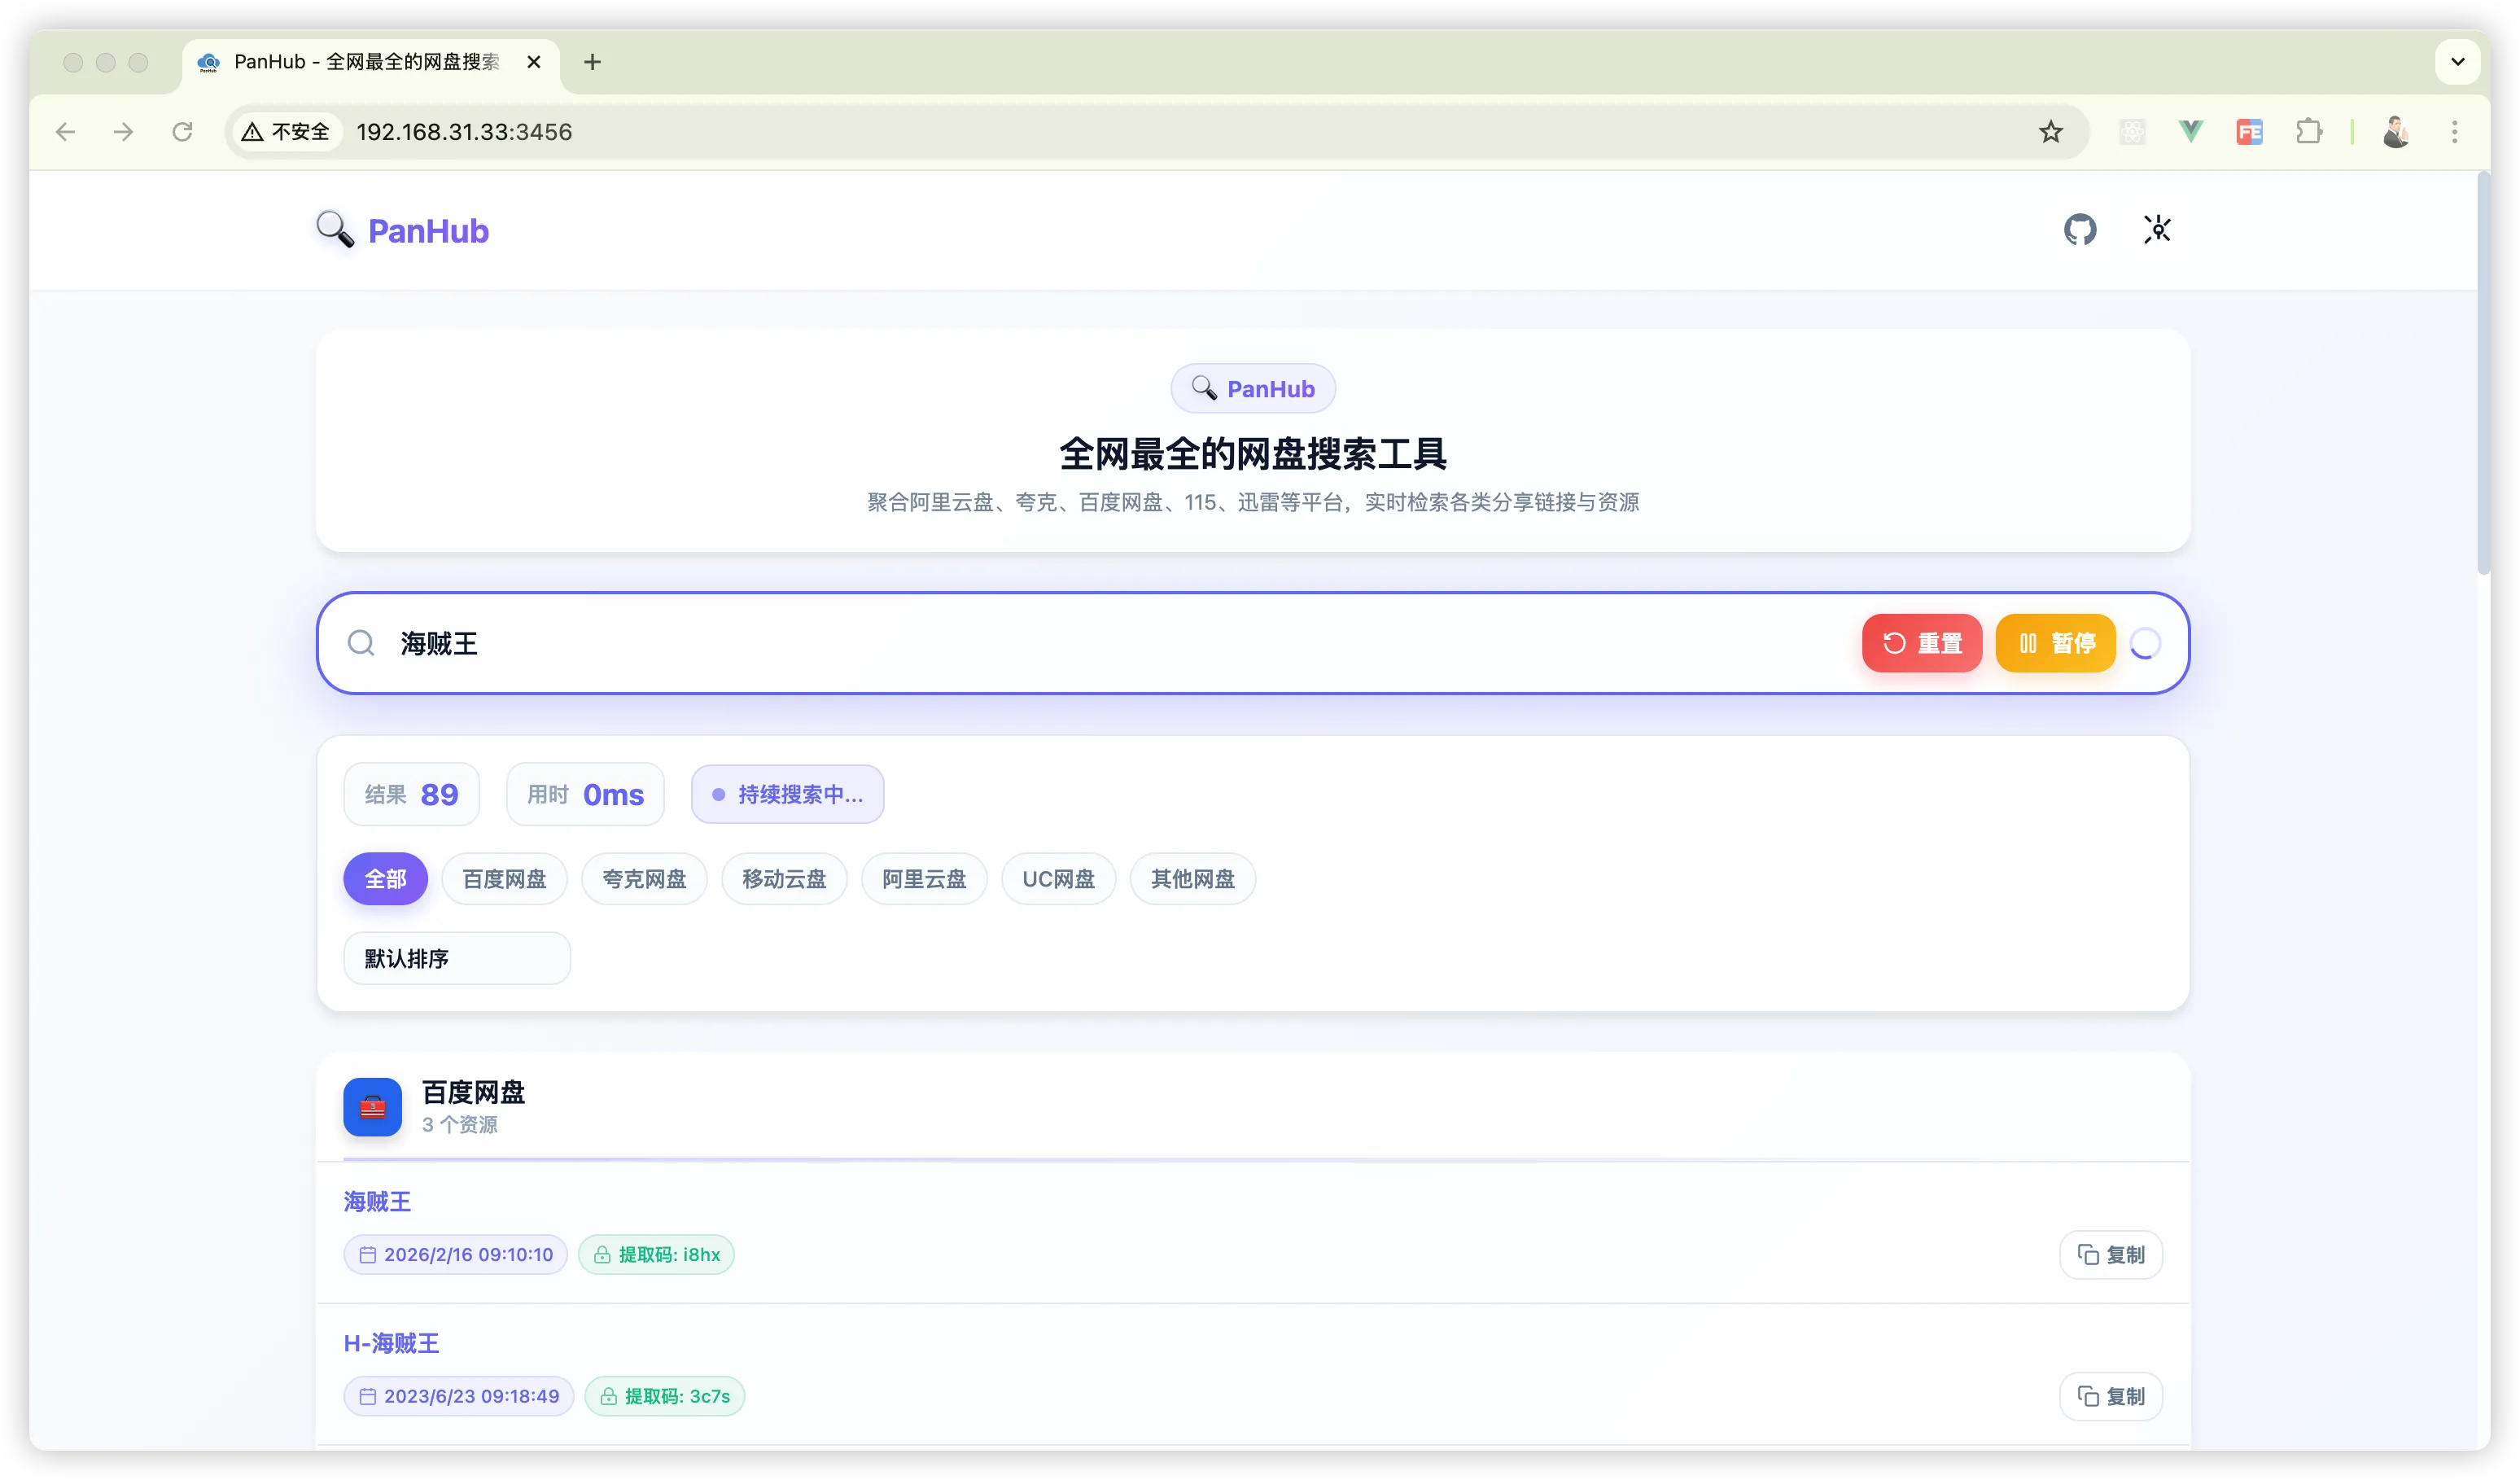Viewport: 2520px width, 1480px height.
Task: Open the 默认排序 sort dropdown
Action: [x=457, y=958]
